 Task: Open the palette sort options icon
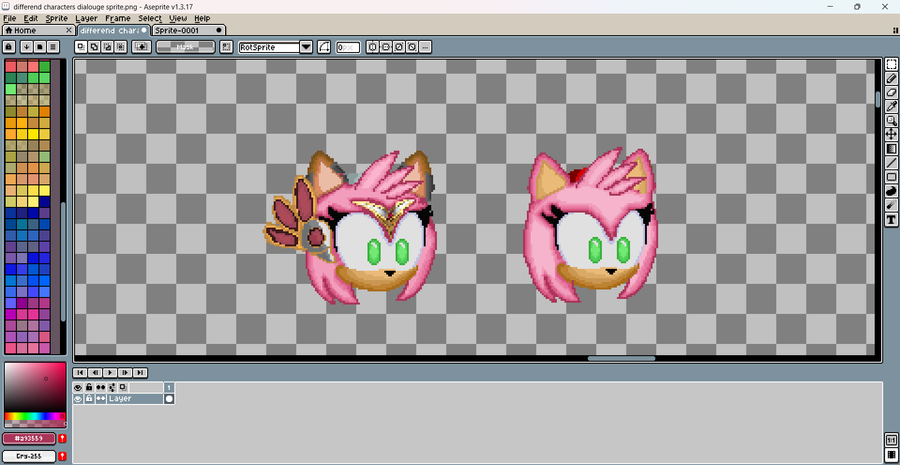coord(26,47)
